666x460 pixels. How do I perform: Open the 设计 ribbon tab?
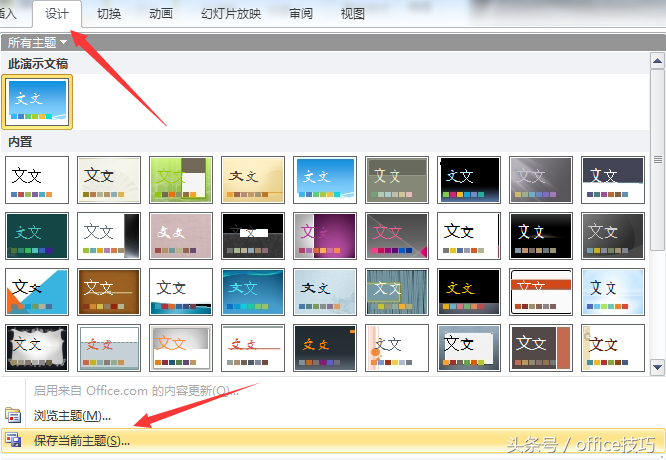(56, 14)
